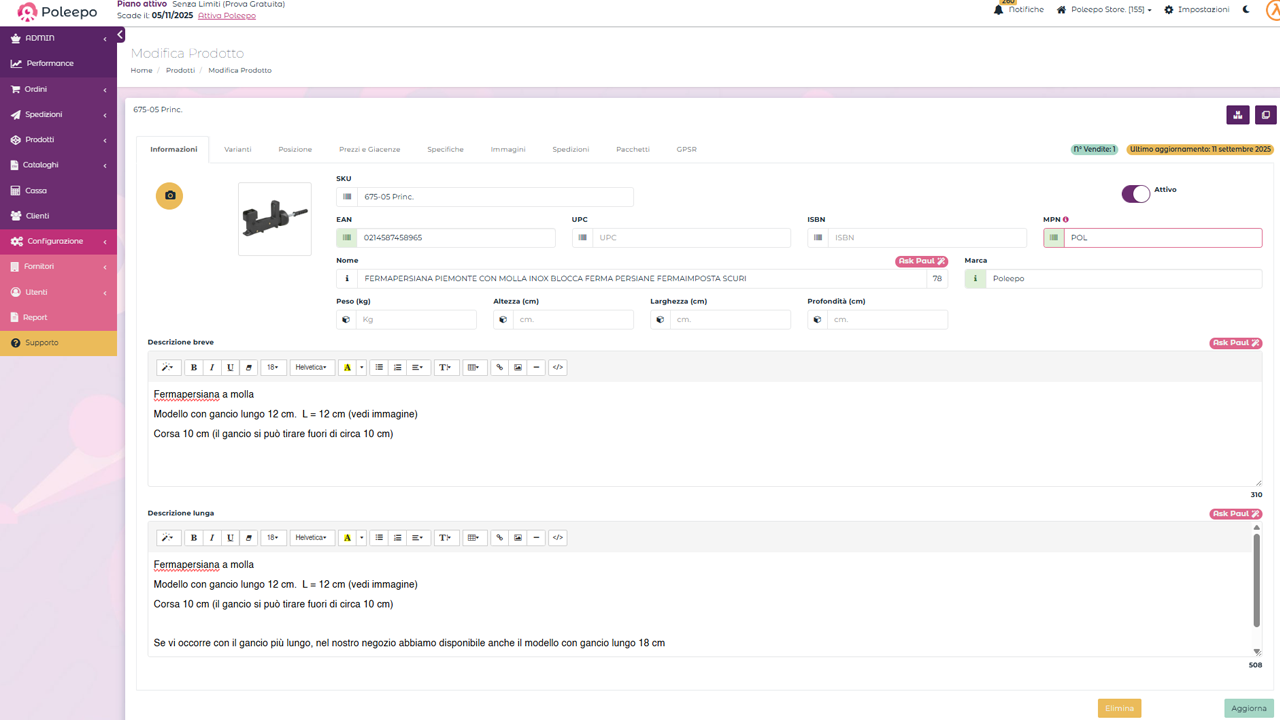
Task: Switch to the Prezzi e Giacenze tab
Action: 369,149
